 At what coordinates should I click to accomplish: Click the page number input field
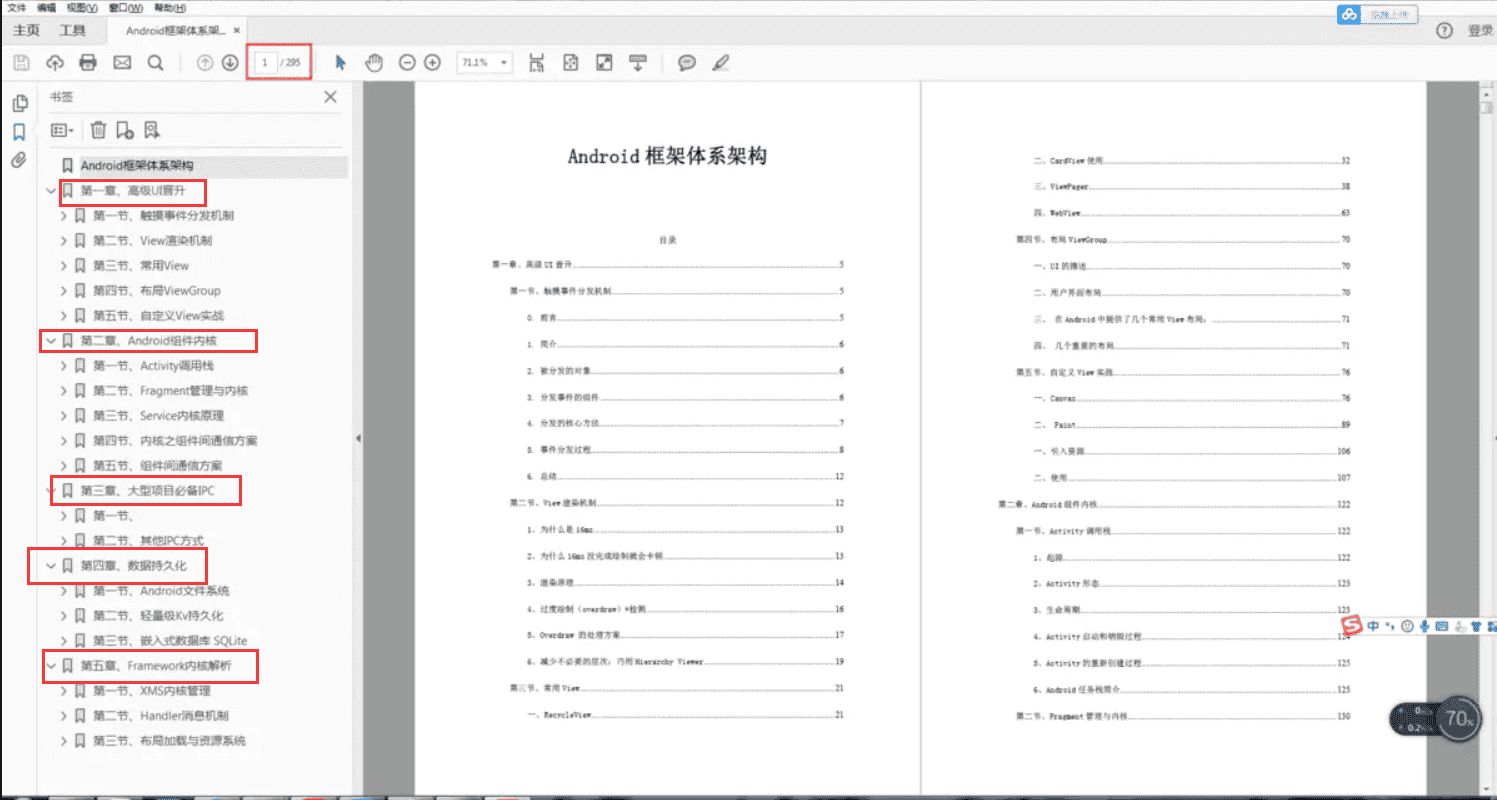point(264,62)
